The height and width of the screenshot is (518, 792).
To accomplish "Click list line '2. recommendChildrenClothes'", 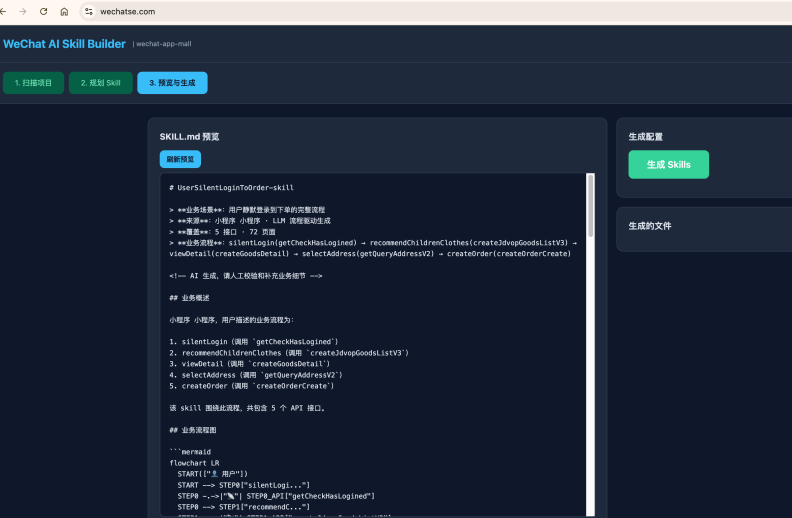I will click(289, 353).
